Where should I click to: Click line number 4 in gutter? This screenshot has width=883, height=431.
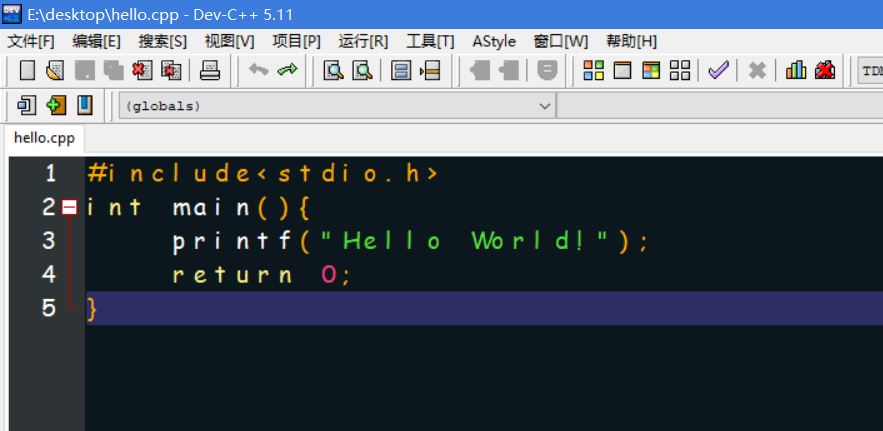[50, 275]
